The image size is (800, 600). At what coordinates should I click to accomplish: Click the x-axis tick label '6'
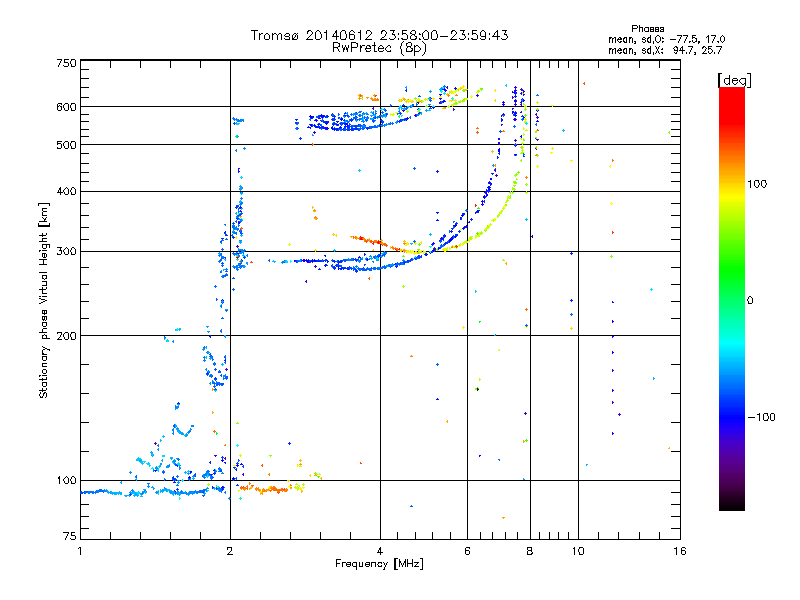[467, 551]
